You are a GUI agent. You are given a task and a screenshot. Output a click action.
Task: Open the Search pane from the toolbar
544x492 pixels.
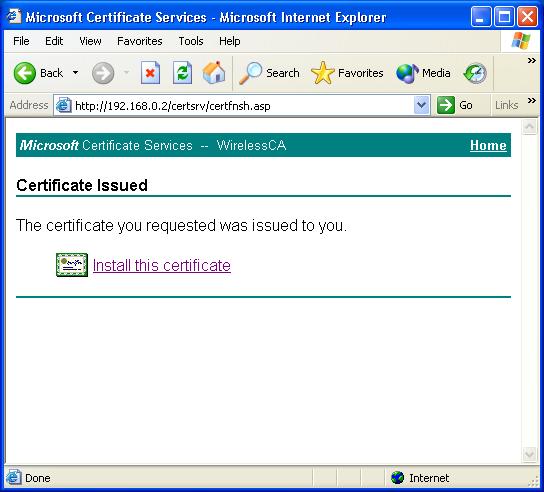pos(269,73)
